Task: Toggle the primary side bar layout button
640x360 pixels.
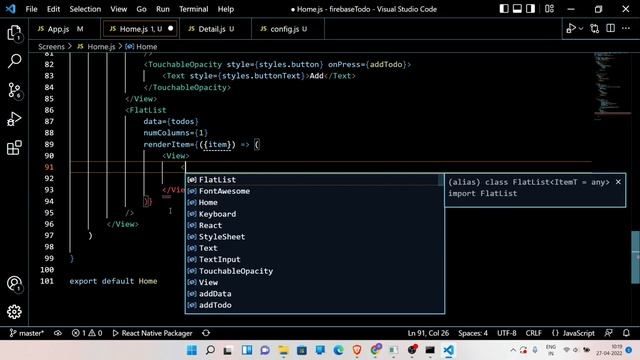Action: (504, 9)
